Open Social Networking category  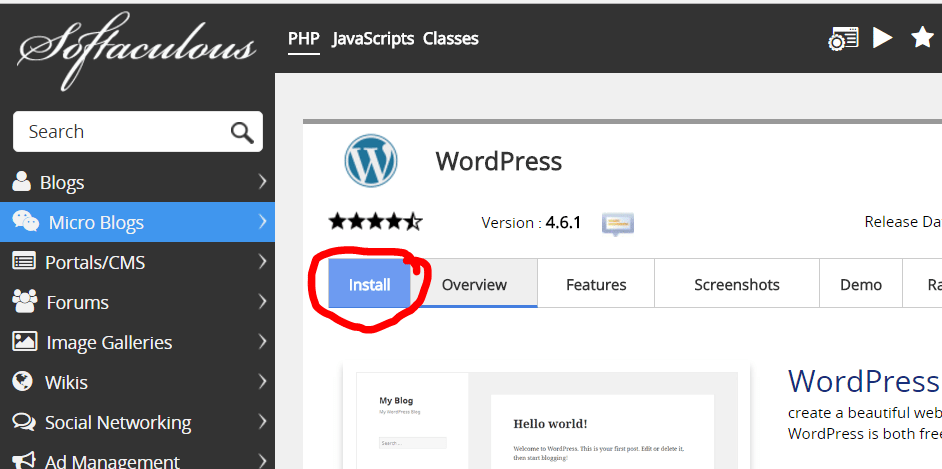(x=118, y=423)
